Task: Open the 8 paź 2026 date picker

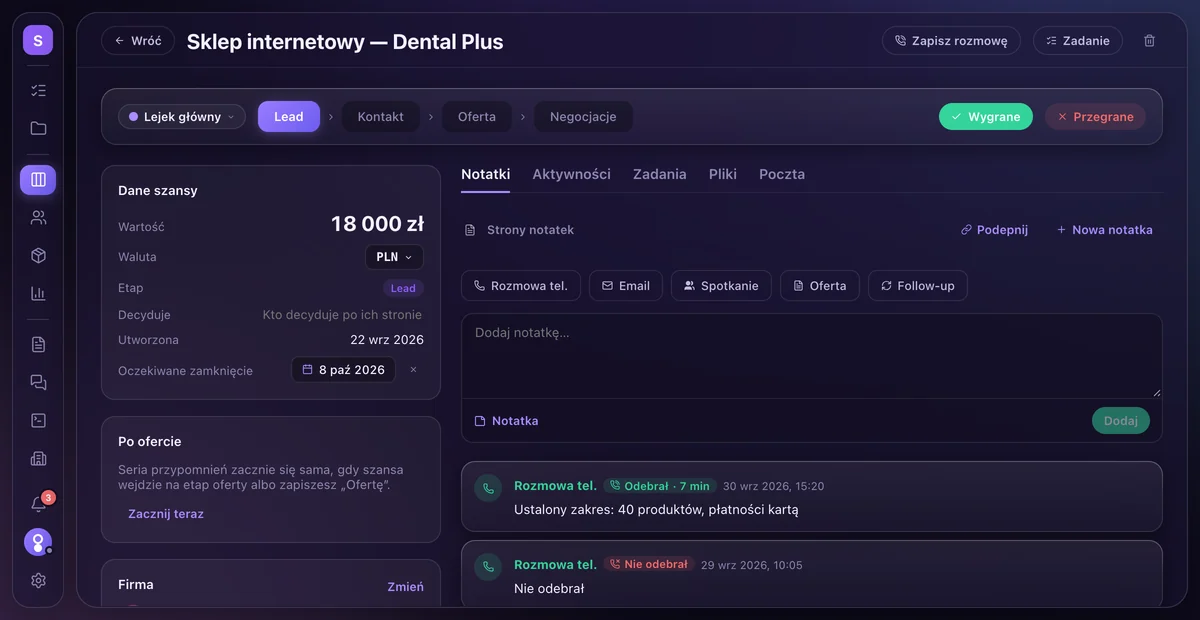Action: pyautogui.click(x=343, y=370)
